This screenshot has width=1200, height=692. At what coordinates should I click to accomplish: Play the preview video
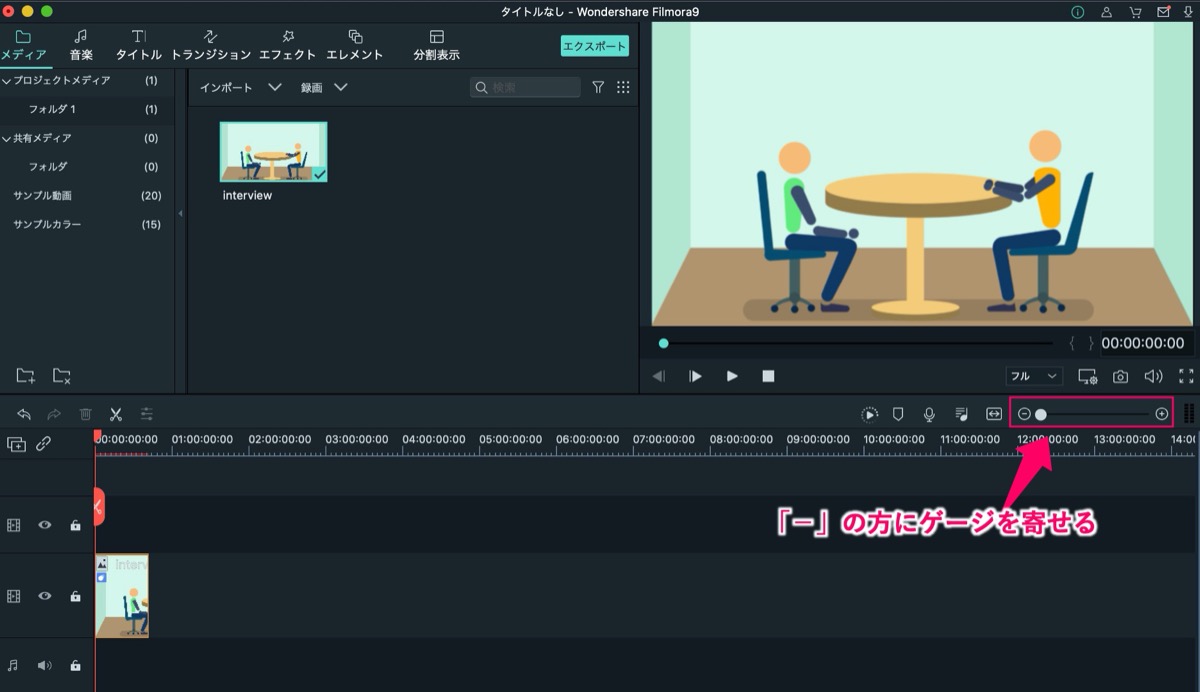(x=732, y=376)
